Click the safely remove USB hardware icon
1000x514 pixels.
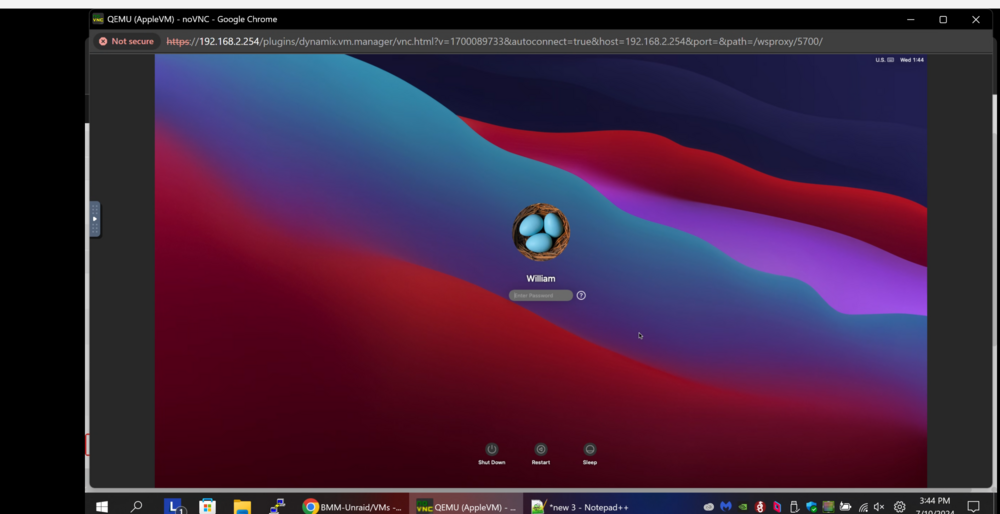coord(794,507)
